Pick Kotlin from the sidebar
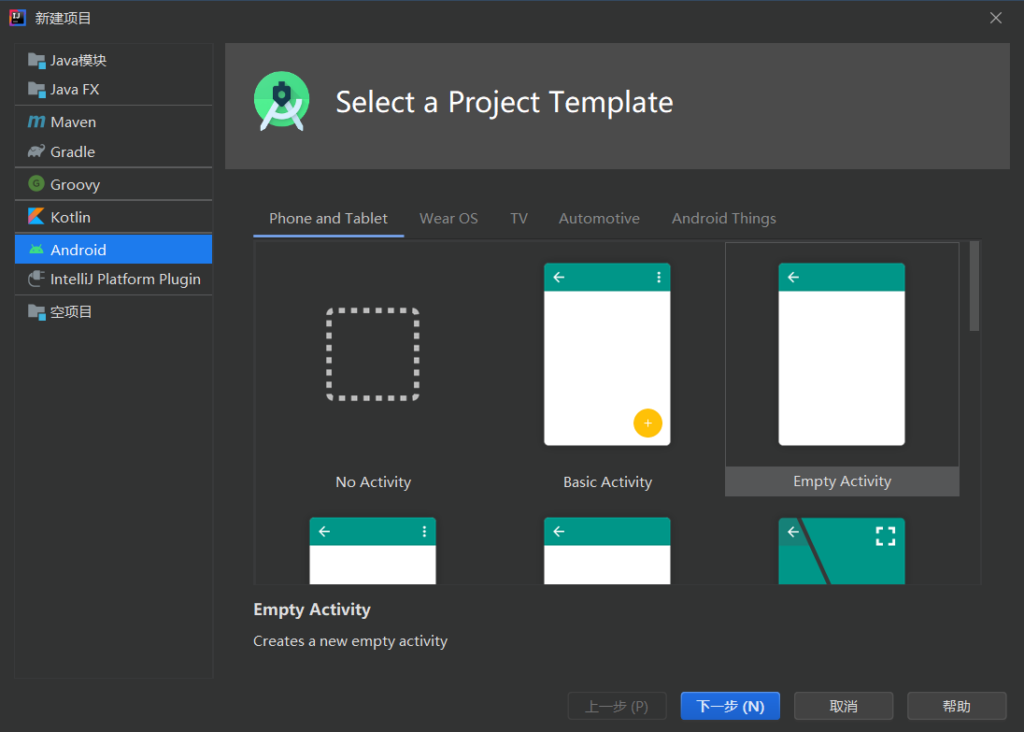This screenshot has width=1024, height=732. (114, 217)
